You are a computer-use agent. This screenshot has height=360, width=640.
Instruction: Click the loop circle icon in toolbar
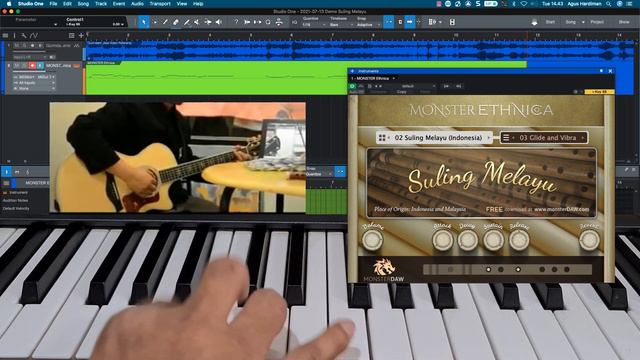tap(268, 22)
